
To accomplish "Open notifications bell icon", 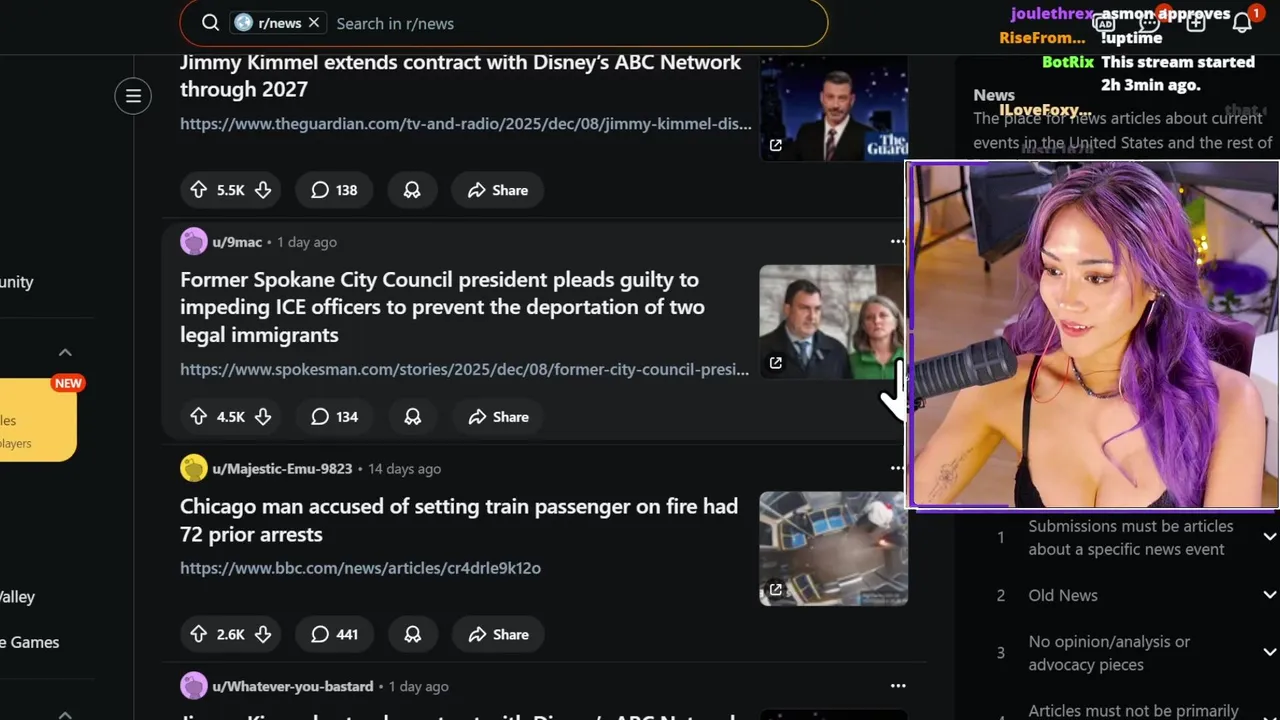I will [1242, 23].
